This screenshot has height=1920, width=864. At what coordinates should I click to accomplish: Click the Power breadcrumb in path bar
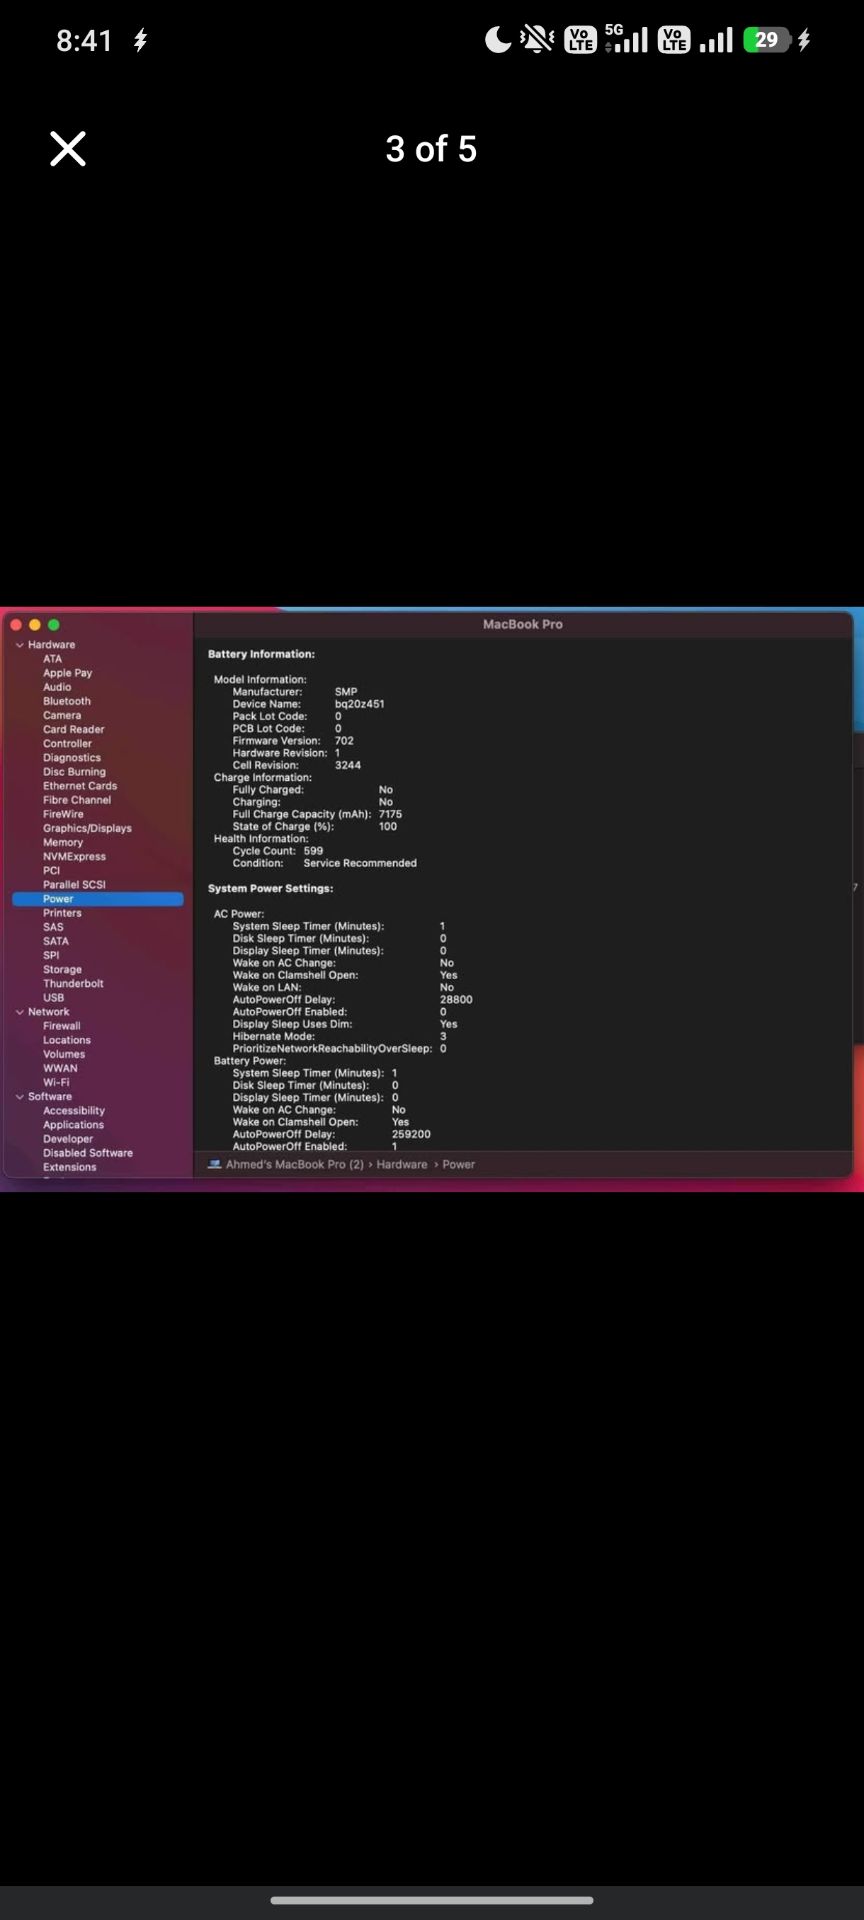(x=459, y=1164)
